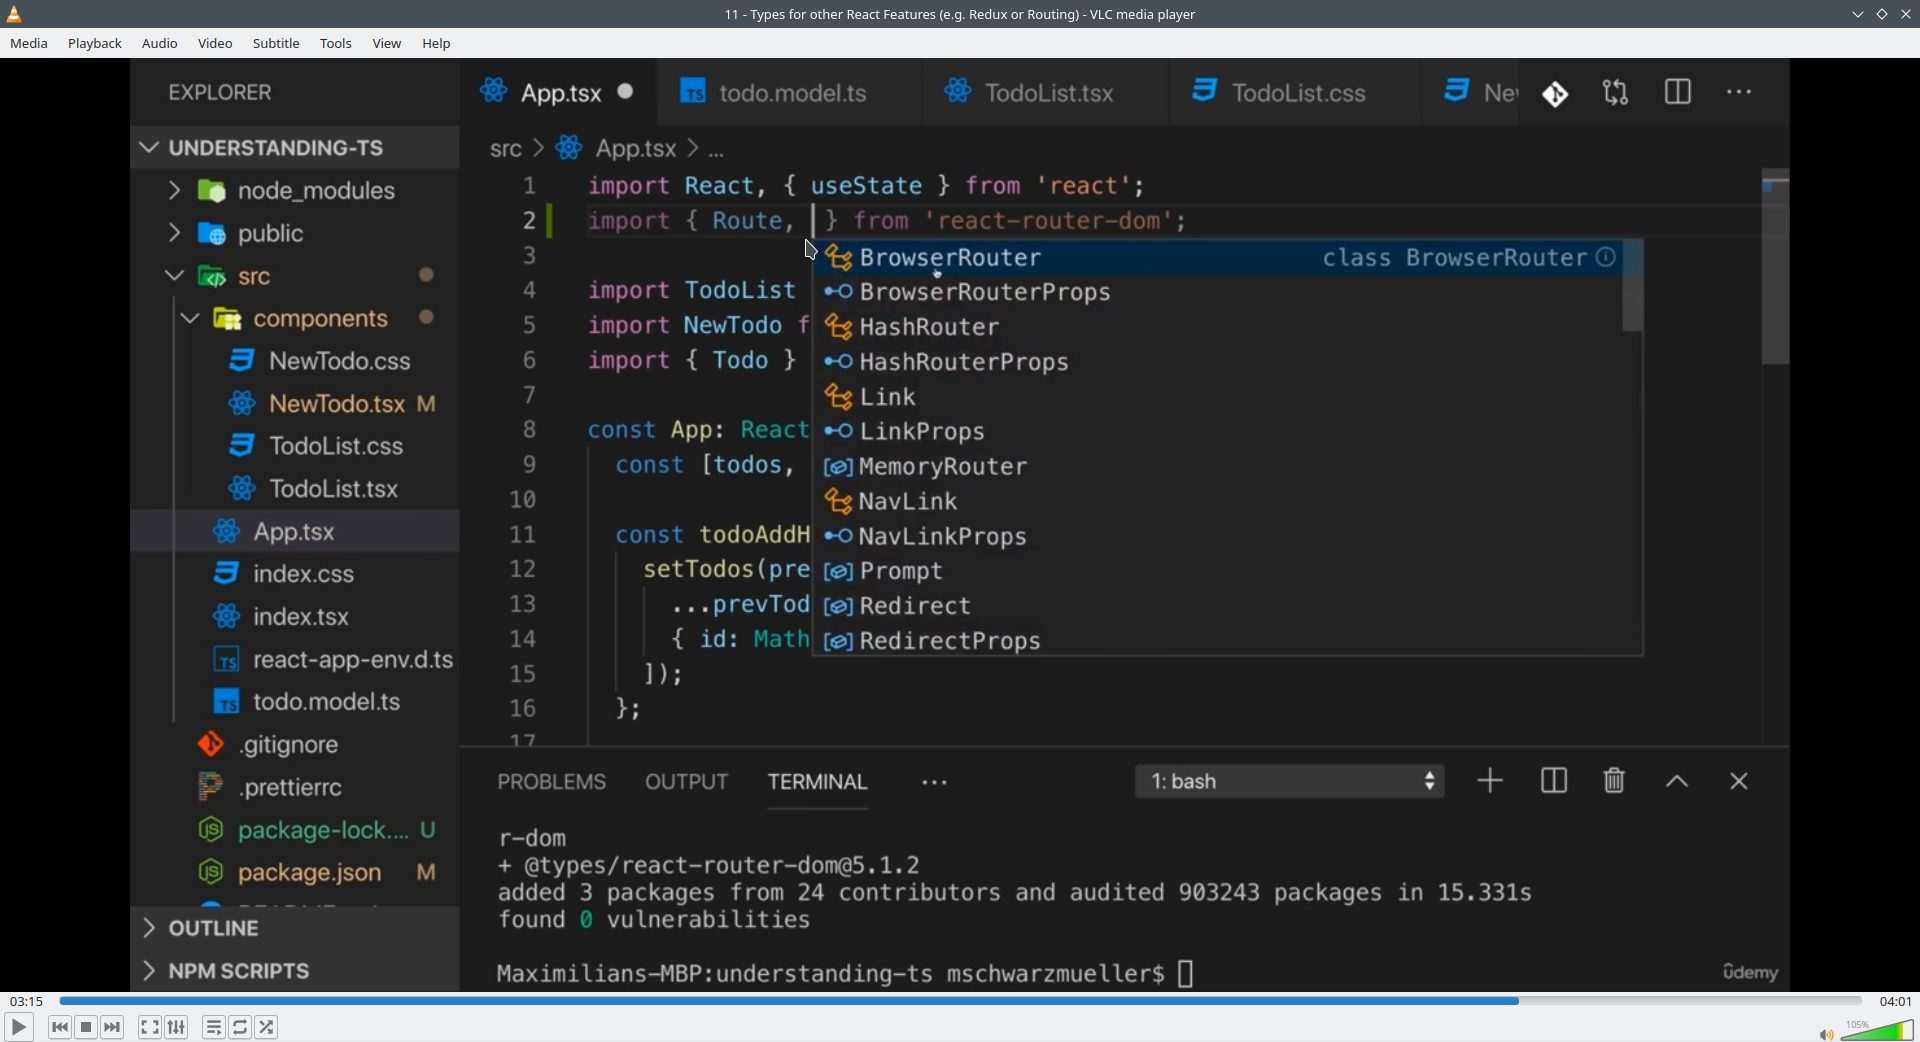Viewport: 1920px width, 1042px height.
Task: Open panel overflow ellipsis menu
Action: 935,783
